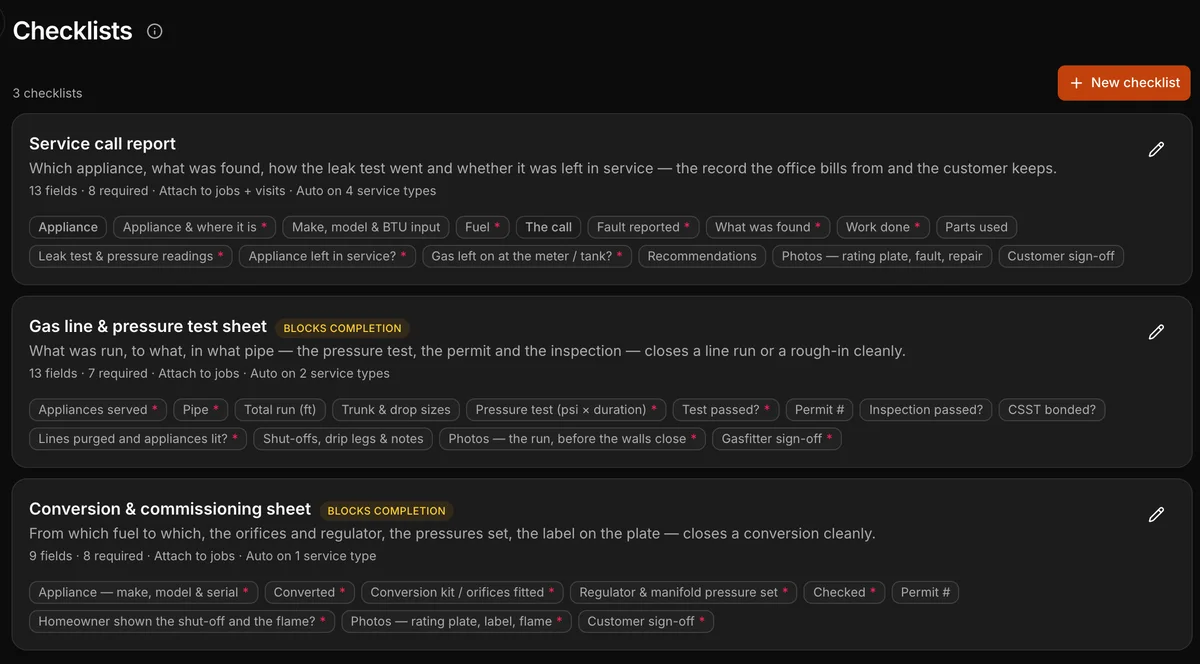This screenshot has width=1200, height=664.
Task: Open the Conversion & commissioning sheet title
Action: (x=170, y=509)
